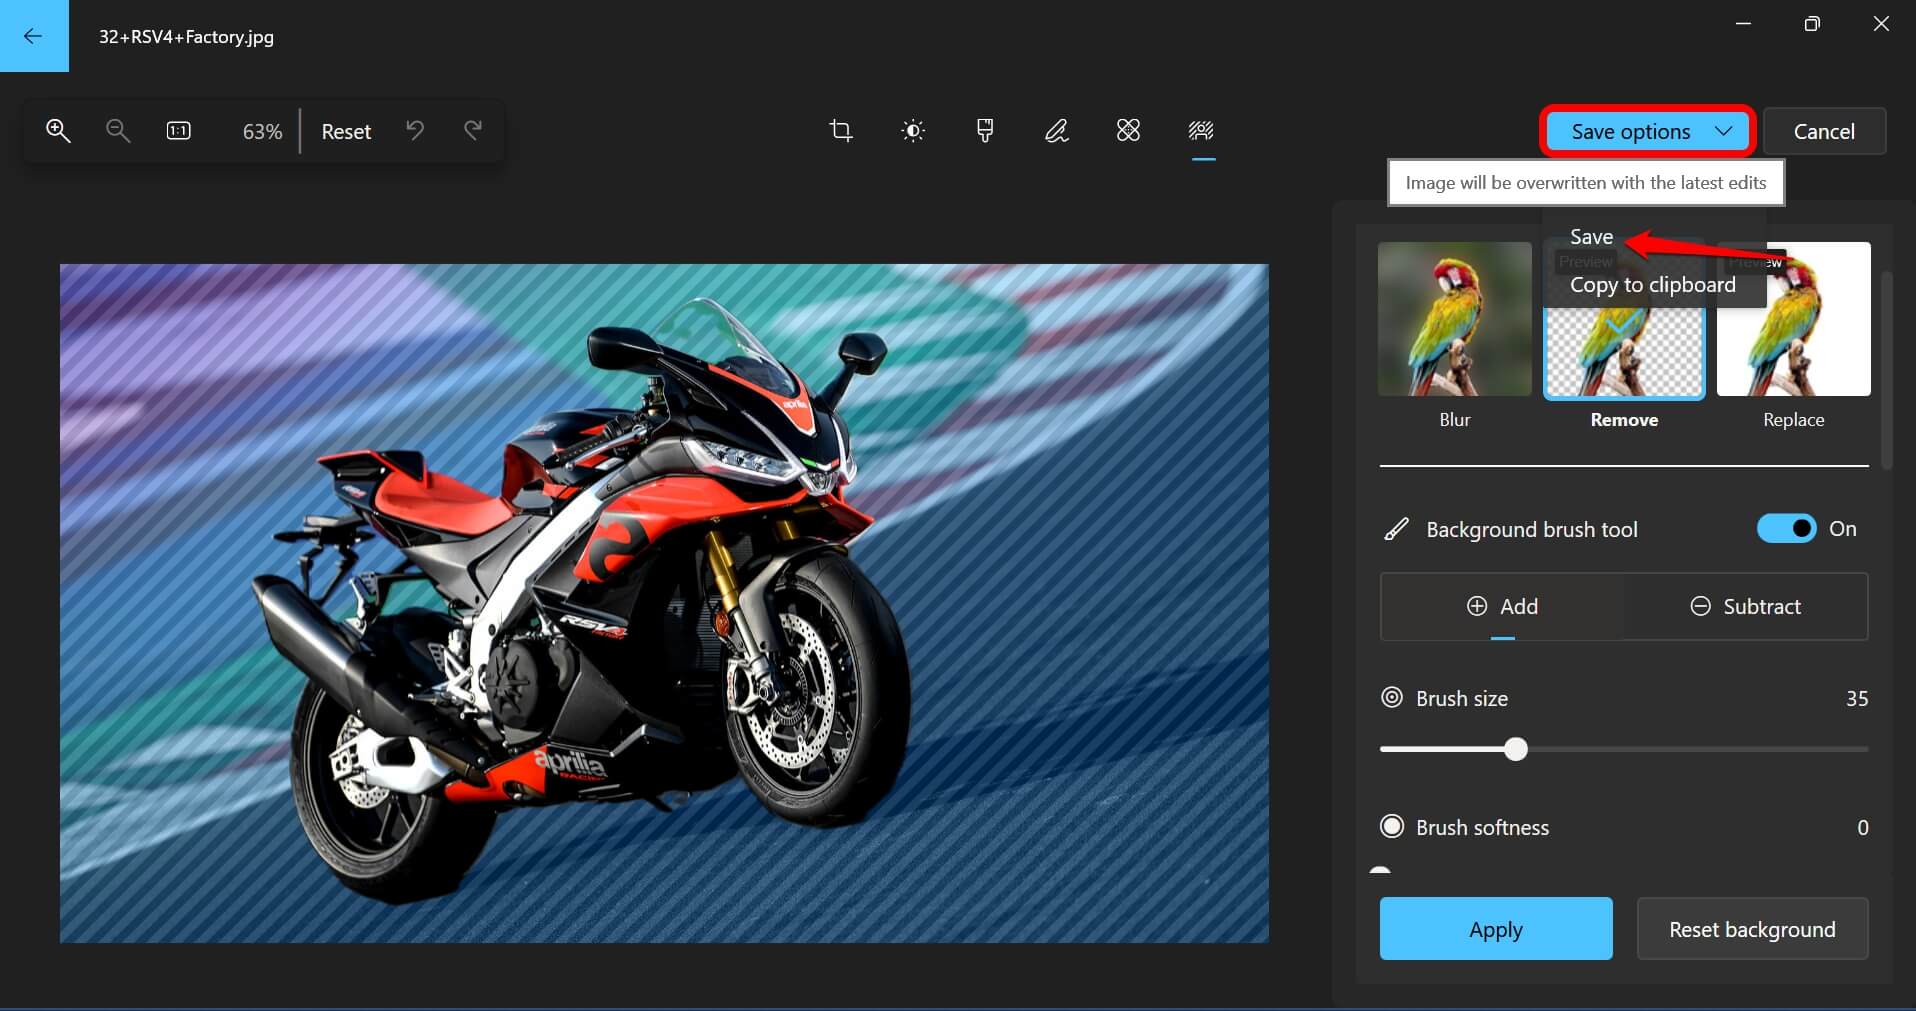Screen dimensions: 1916x1011
Task: Select the Blur background thumbnail
Action: coord(1454,319)
